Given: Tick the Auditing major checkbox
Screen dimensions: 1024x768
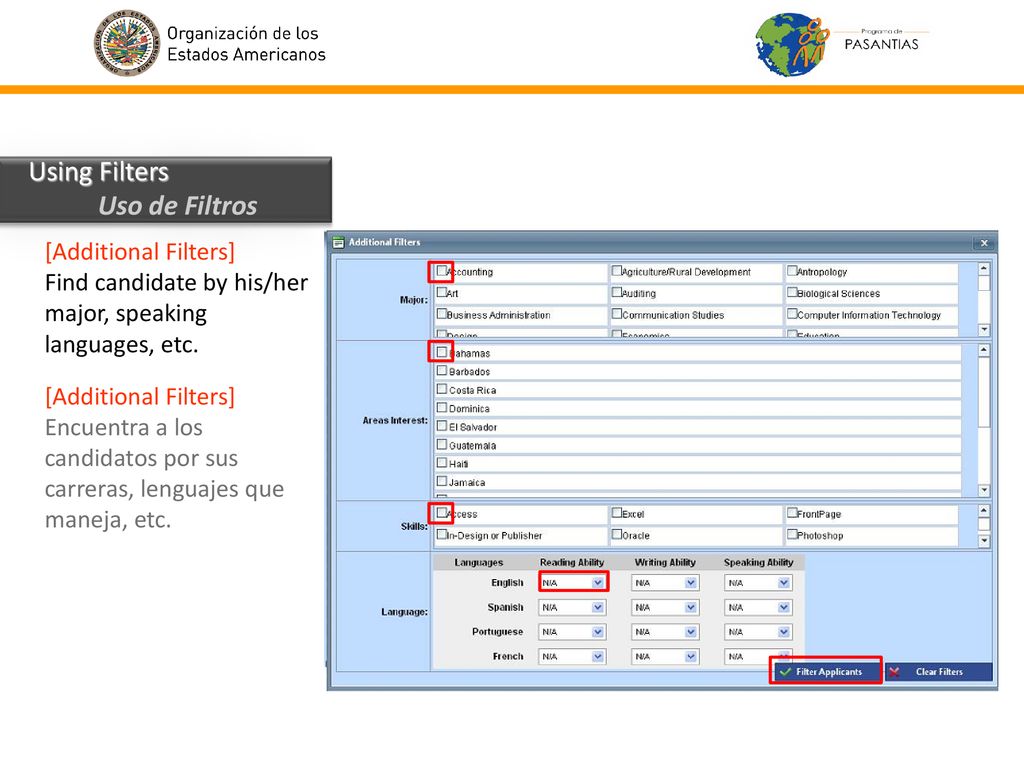Looking at the screenshot, I should click(x=617, y=292).
